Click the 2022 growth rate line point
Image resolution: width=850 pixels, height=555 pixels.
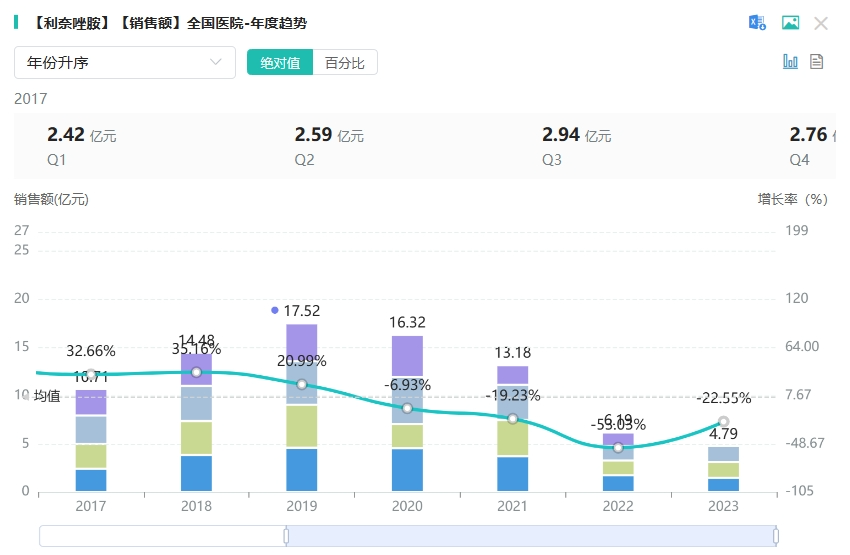[x=618, y=448]
